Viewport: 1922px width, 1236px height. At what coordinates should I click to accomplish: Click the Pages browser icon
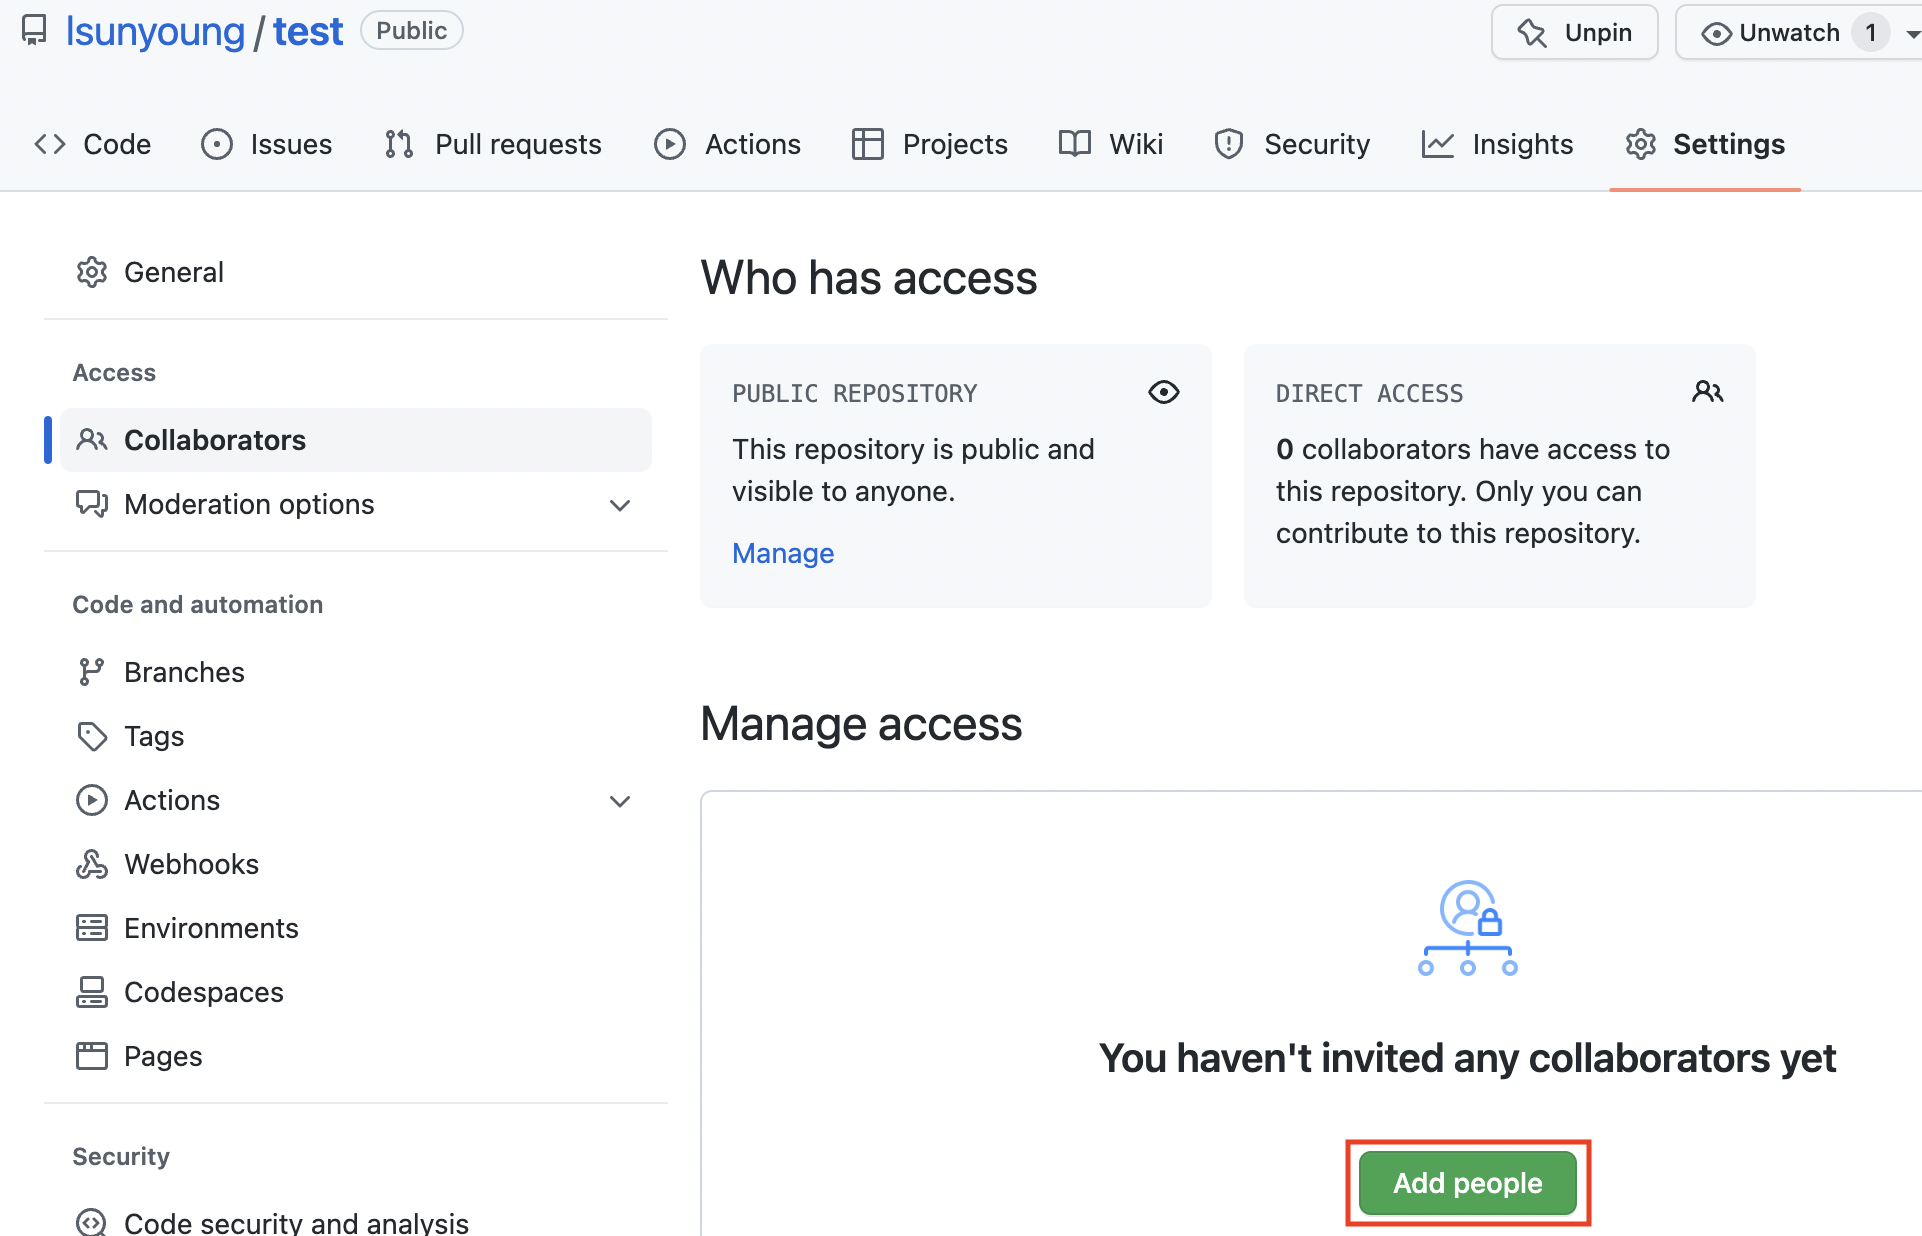point(91,1056)
